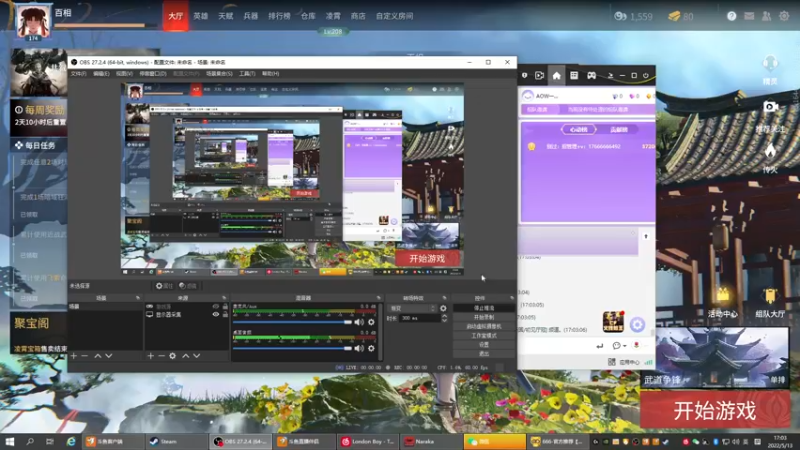Open the OBS Tools menu
The image size is (800, 450).
tap(247, 73)
